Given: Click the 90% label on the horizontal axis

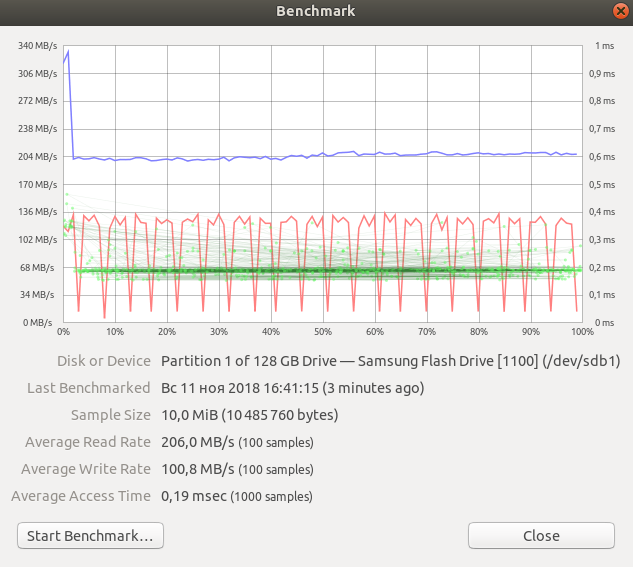Looking at the screenshot, I should point(531,332).
